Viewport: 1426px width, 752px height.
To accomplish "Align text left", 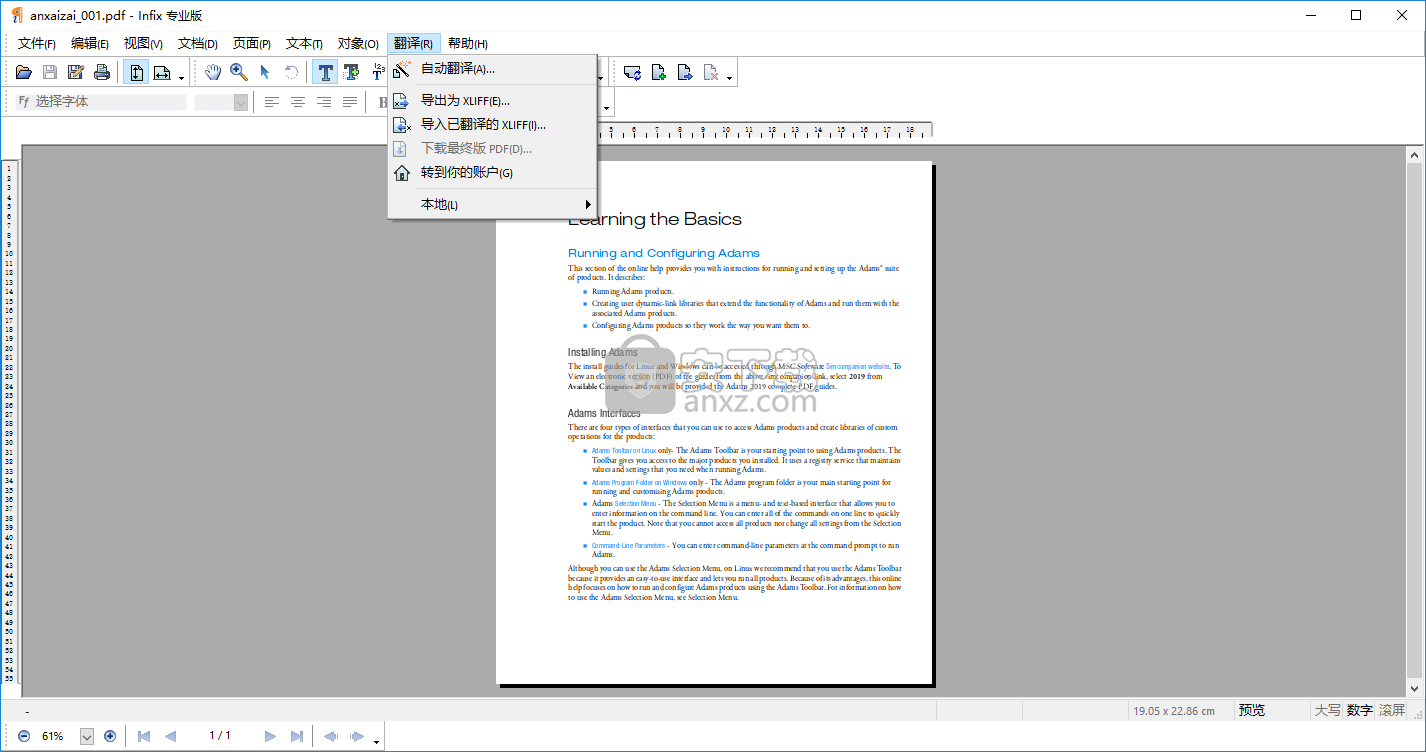I will click(x=272, y=102).
